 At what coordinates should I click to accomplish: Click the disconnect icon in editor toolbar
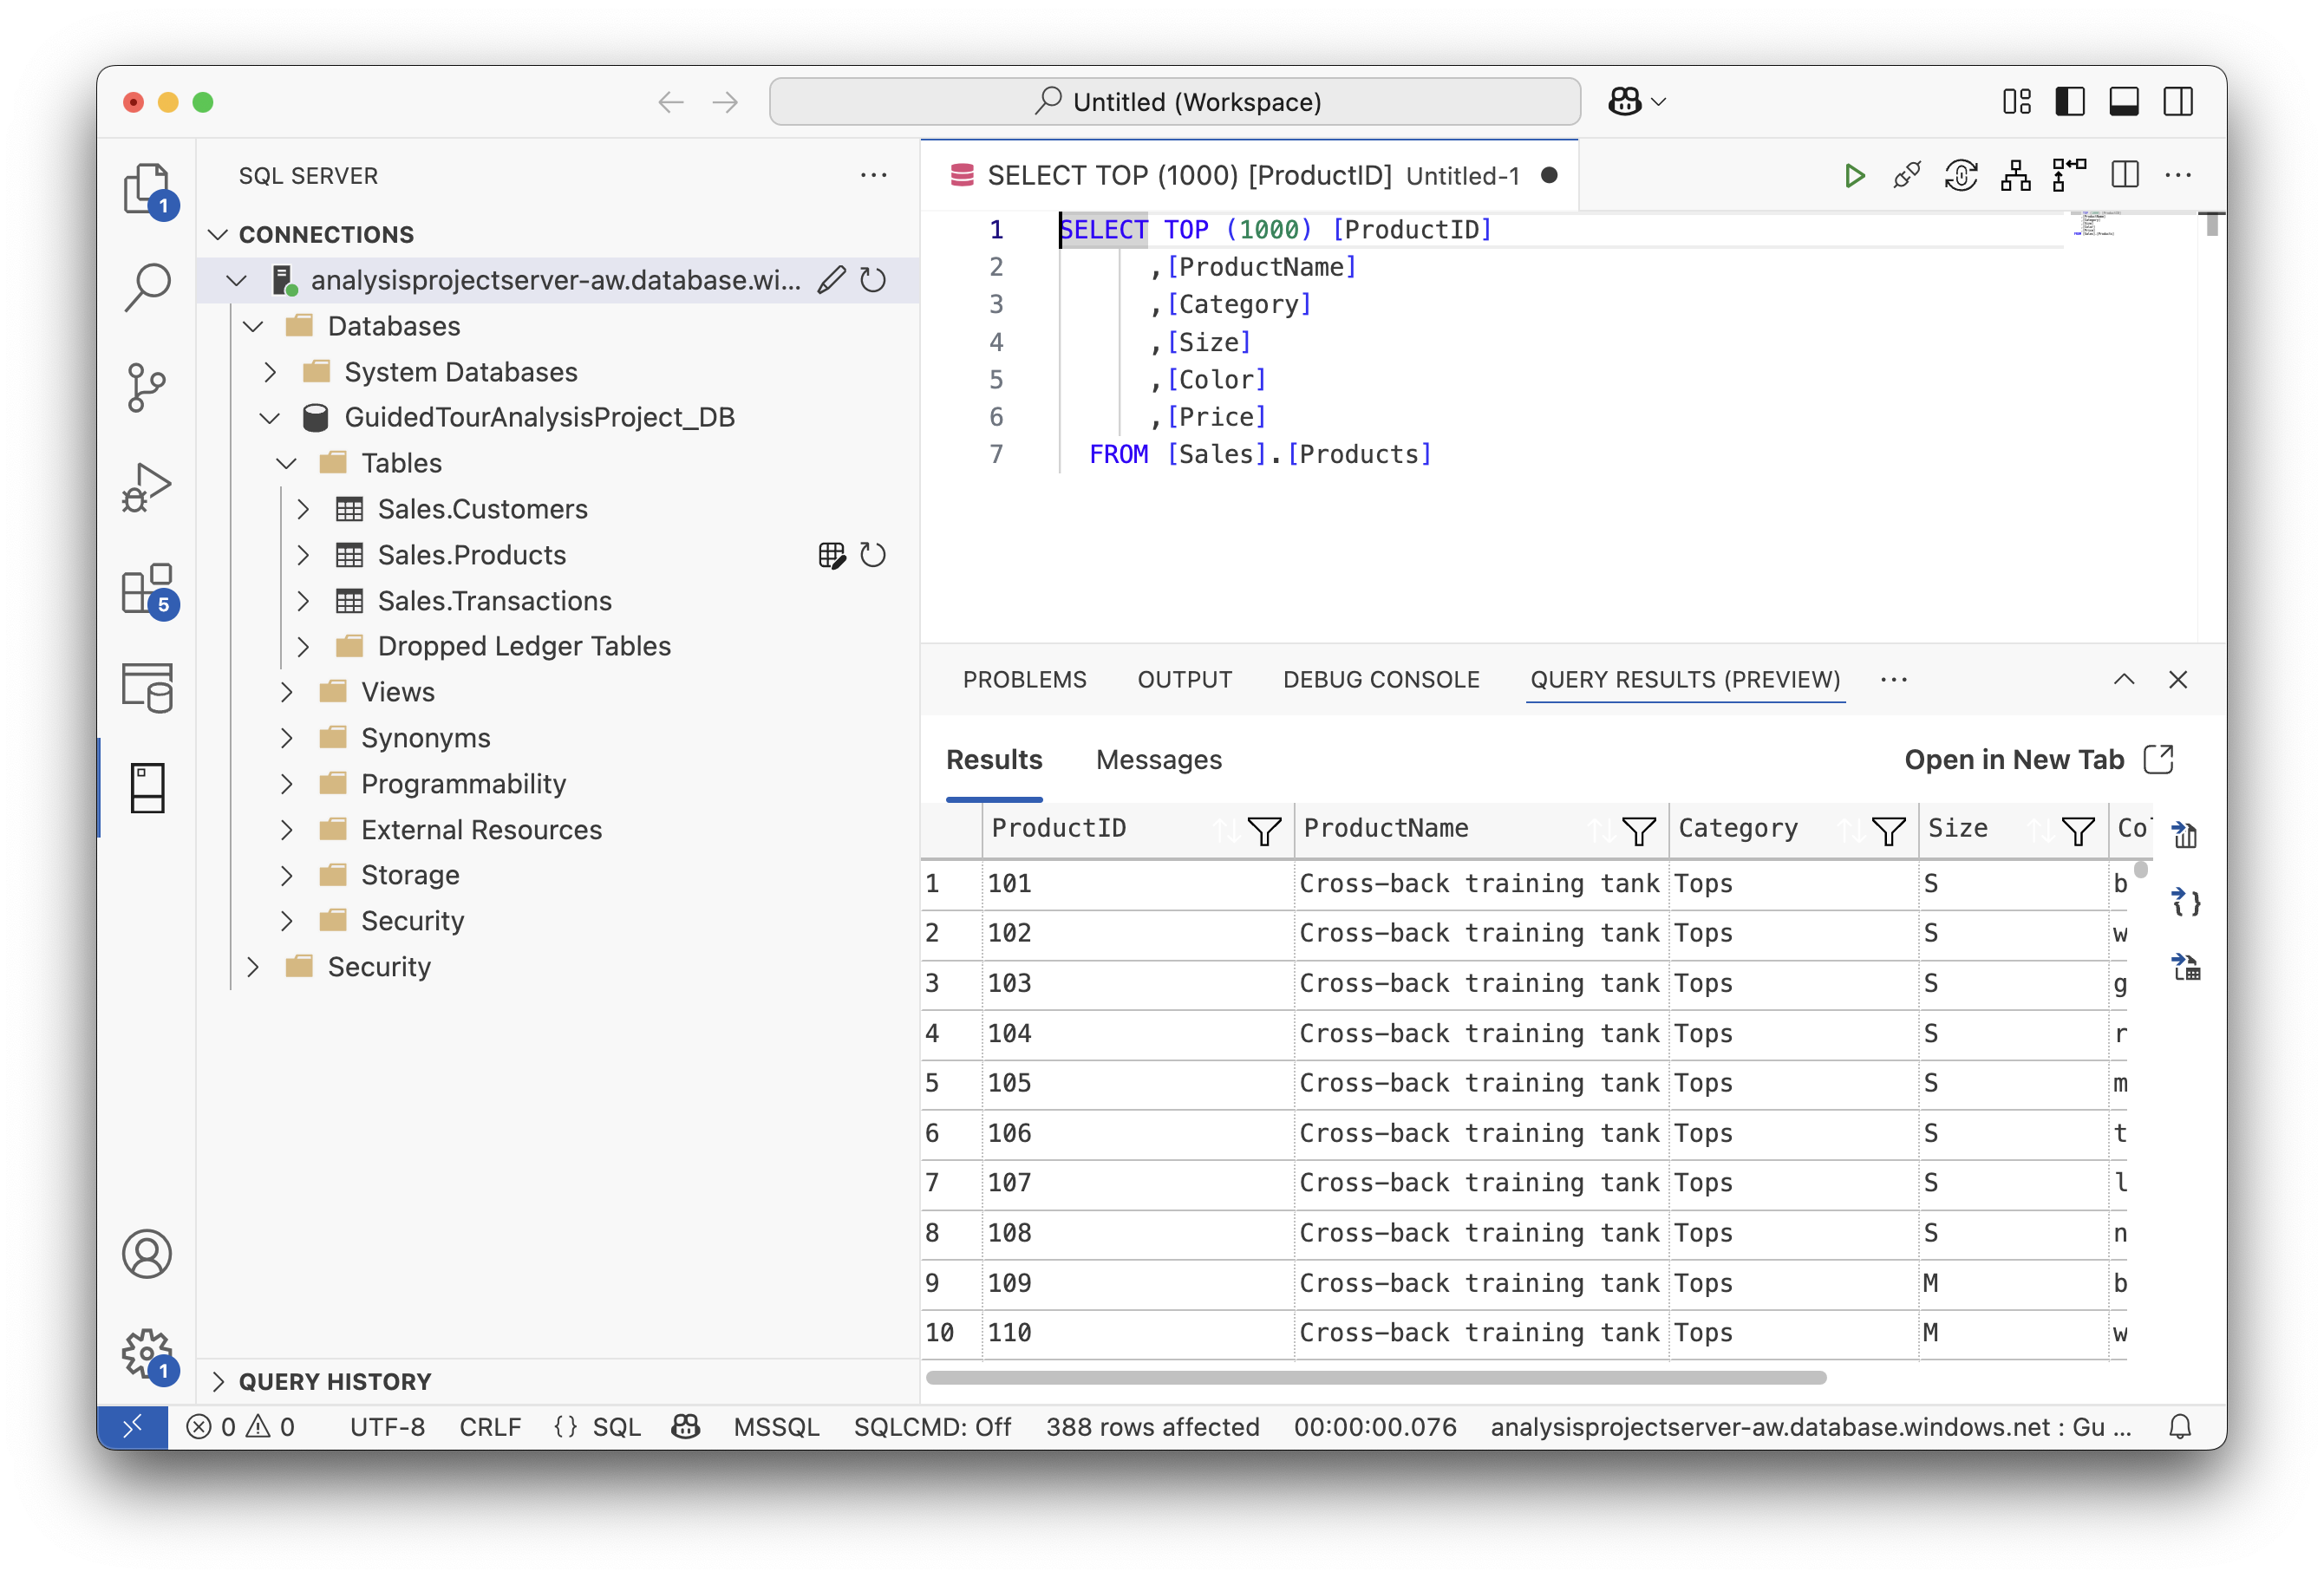click(1907, 176)
